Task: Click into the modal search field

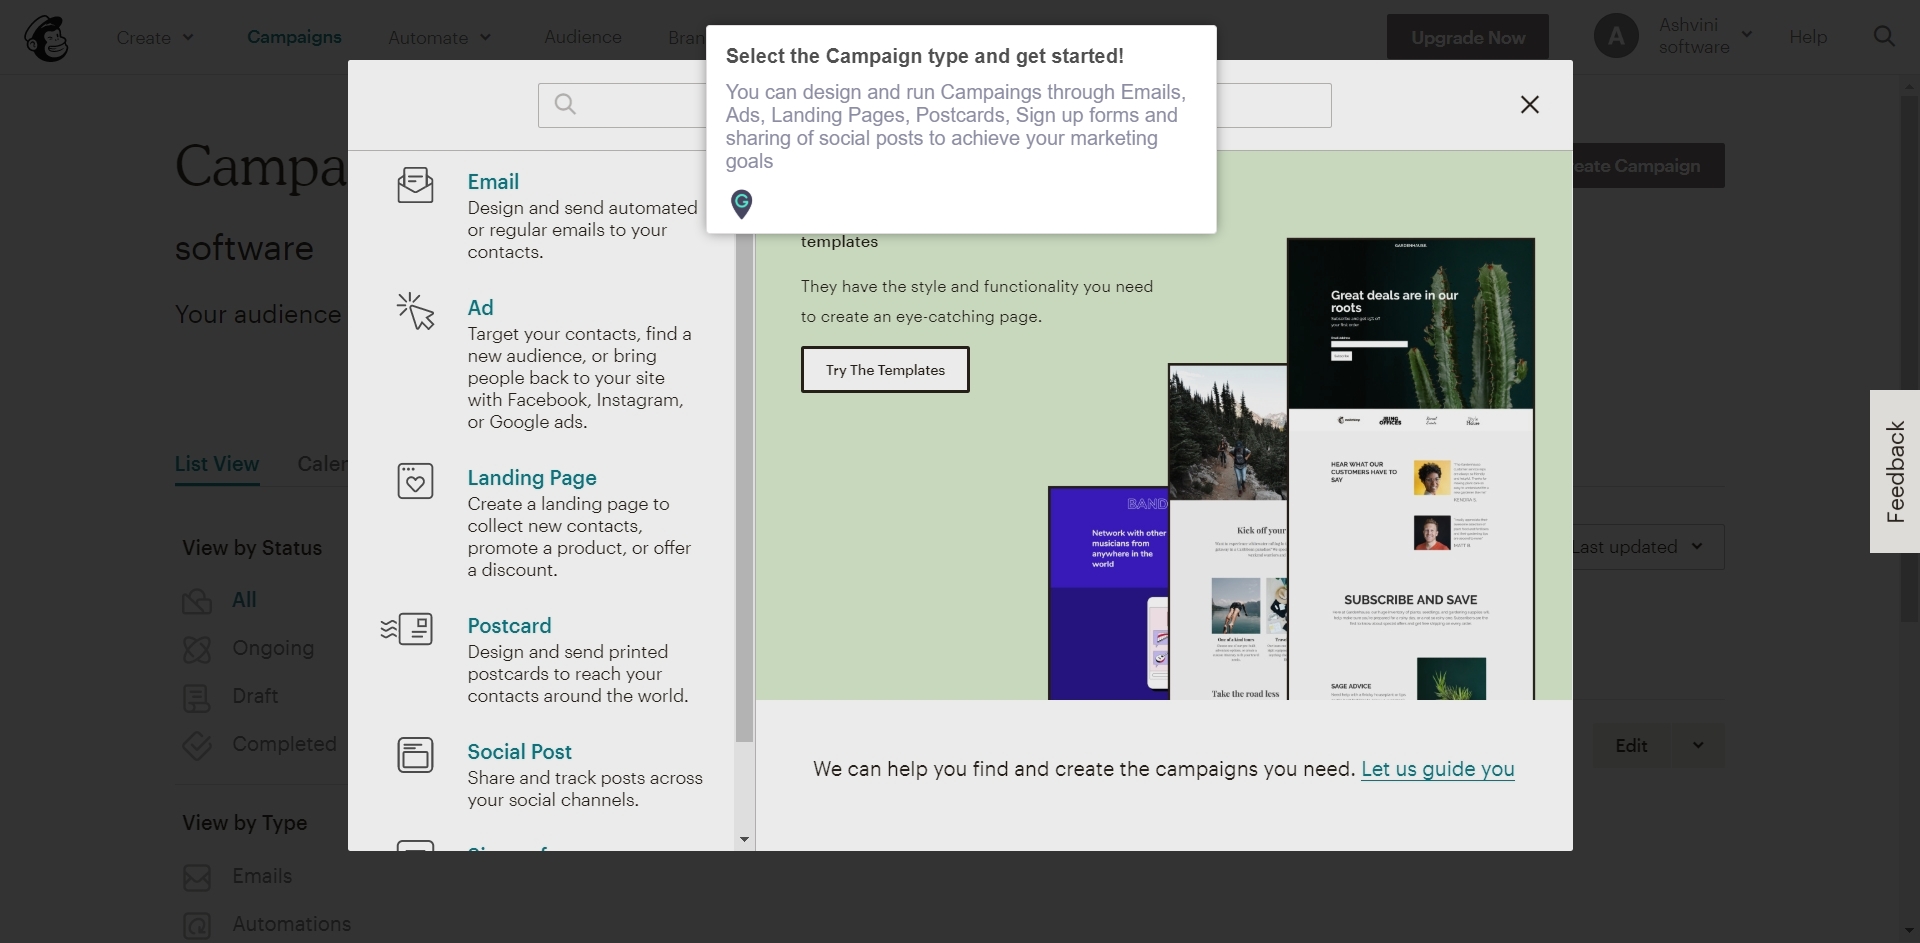Action: click(x=934, y=105)
